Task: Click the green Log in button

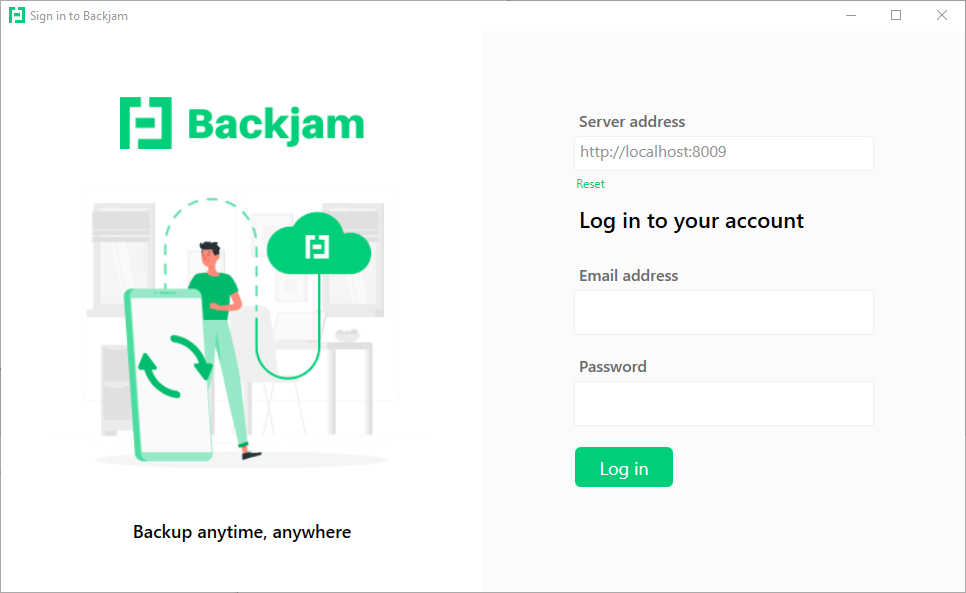Action: (x=623, y=467)
